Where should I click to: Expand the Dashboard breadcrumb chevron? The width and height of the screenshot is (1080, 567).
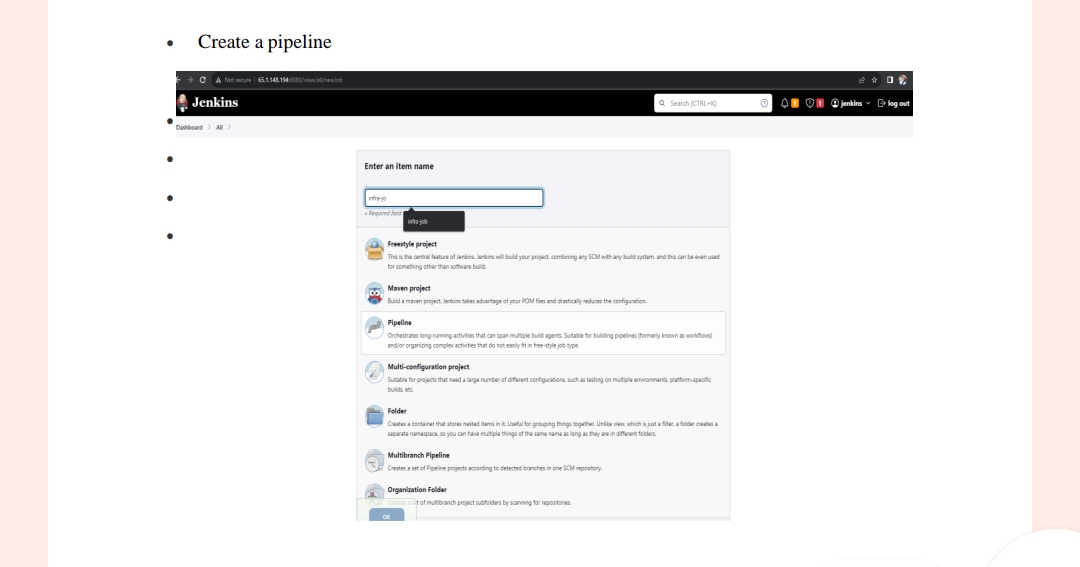tap(209, 127)
